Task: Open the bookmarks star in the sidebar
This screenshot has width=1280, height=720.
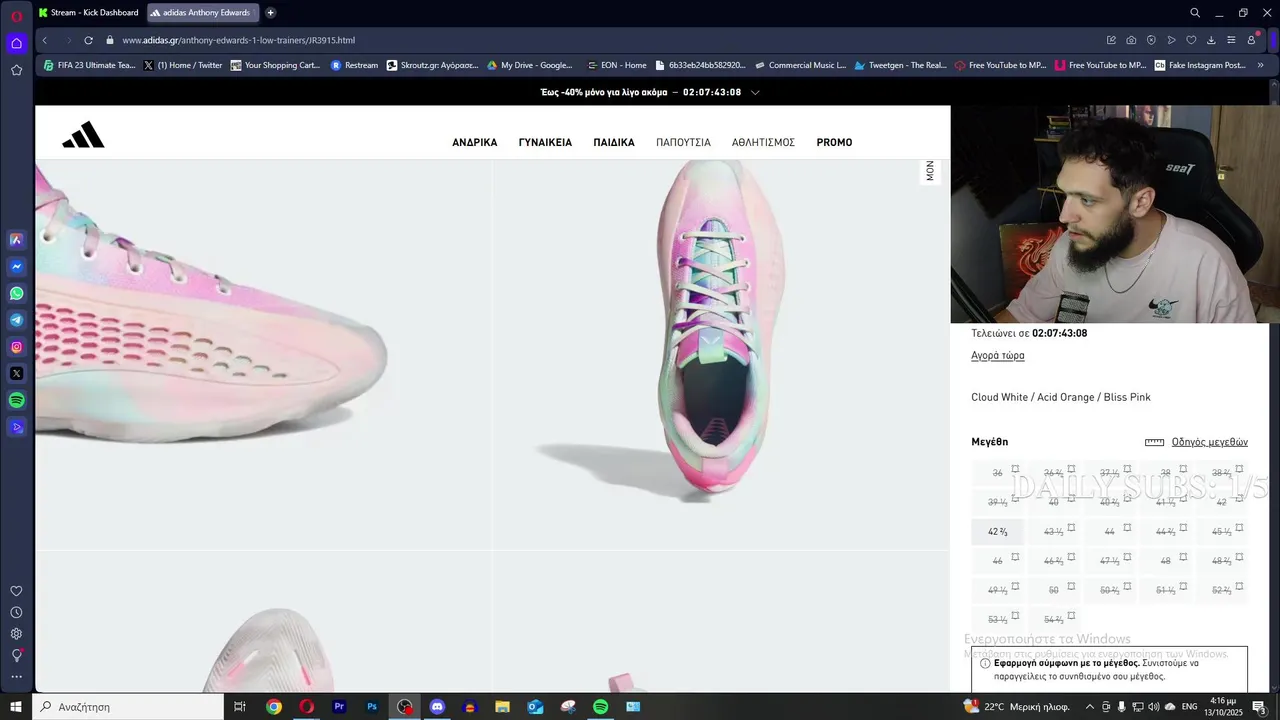Action: (16, 70)
